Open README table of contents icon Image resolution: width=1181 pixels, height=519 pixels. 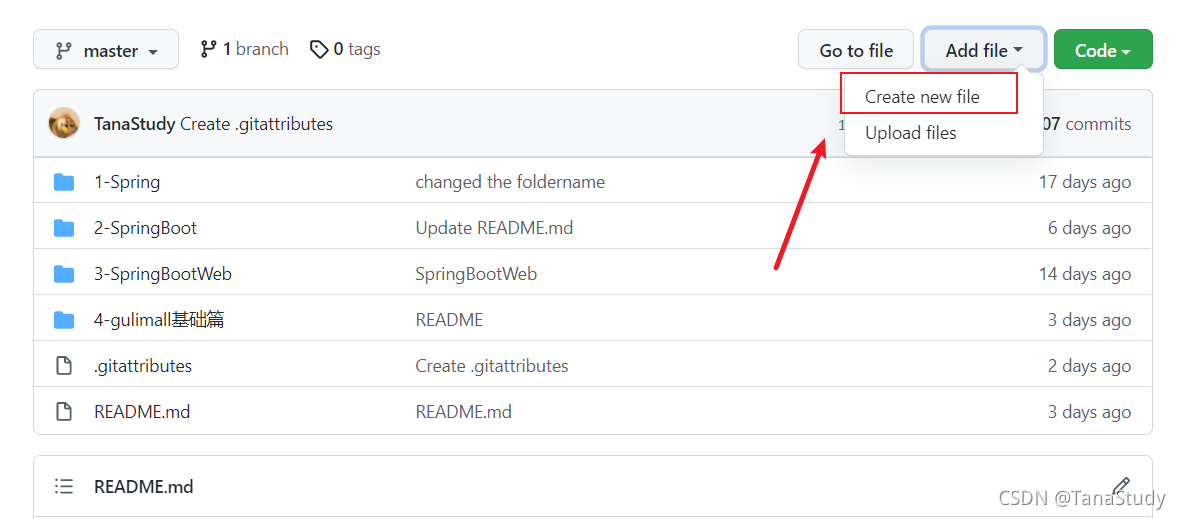(64, 487)
